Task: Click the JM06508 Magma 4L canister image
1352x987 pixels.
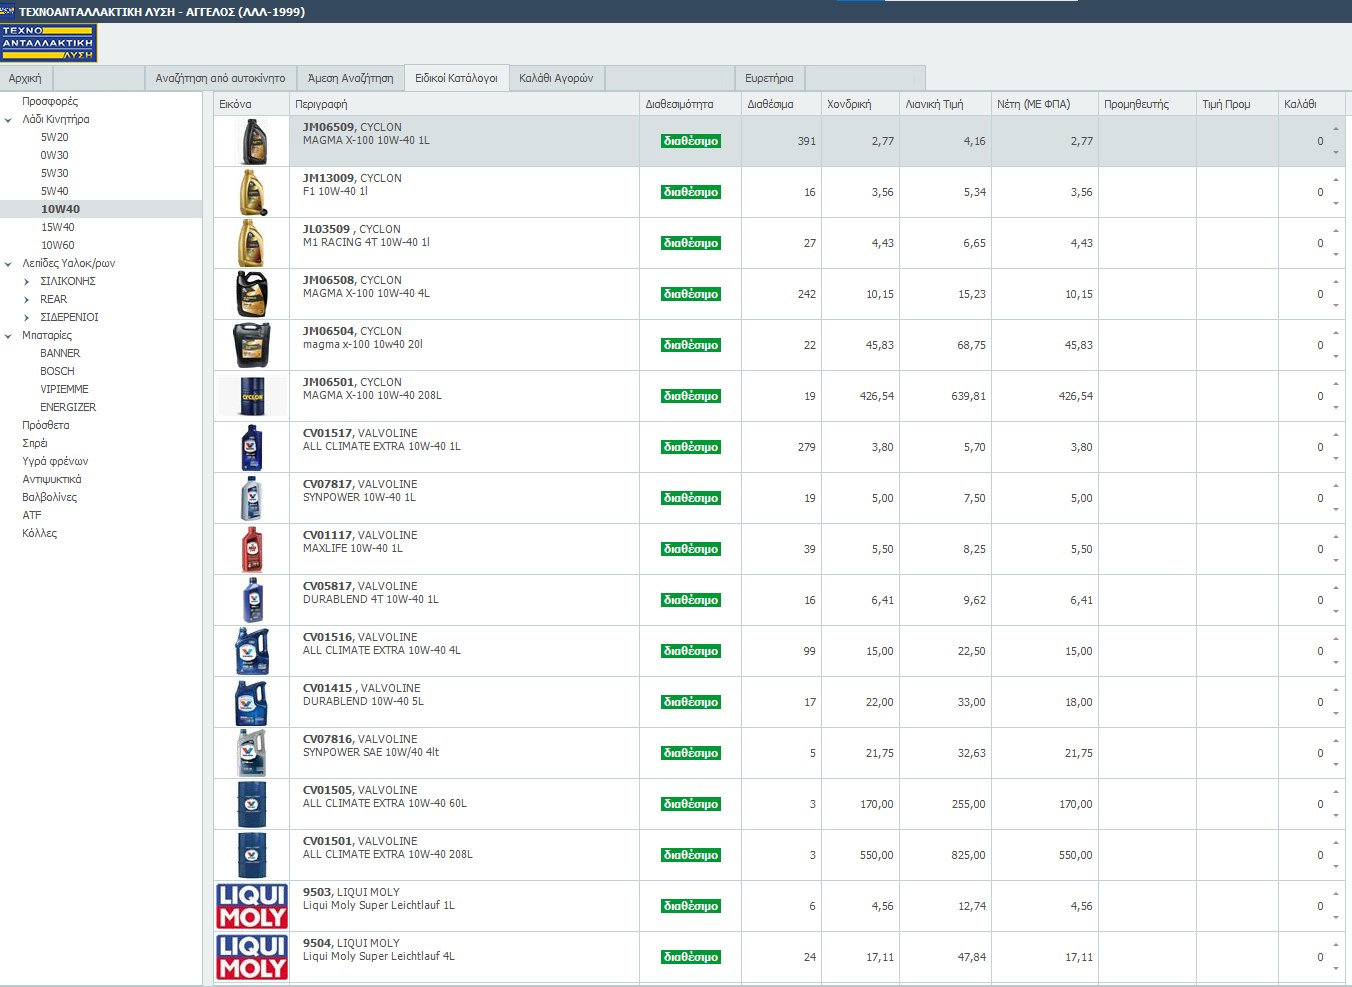Action: tap(252, 294)
